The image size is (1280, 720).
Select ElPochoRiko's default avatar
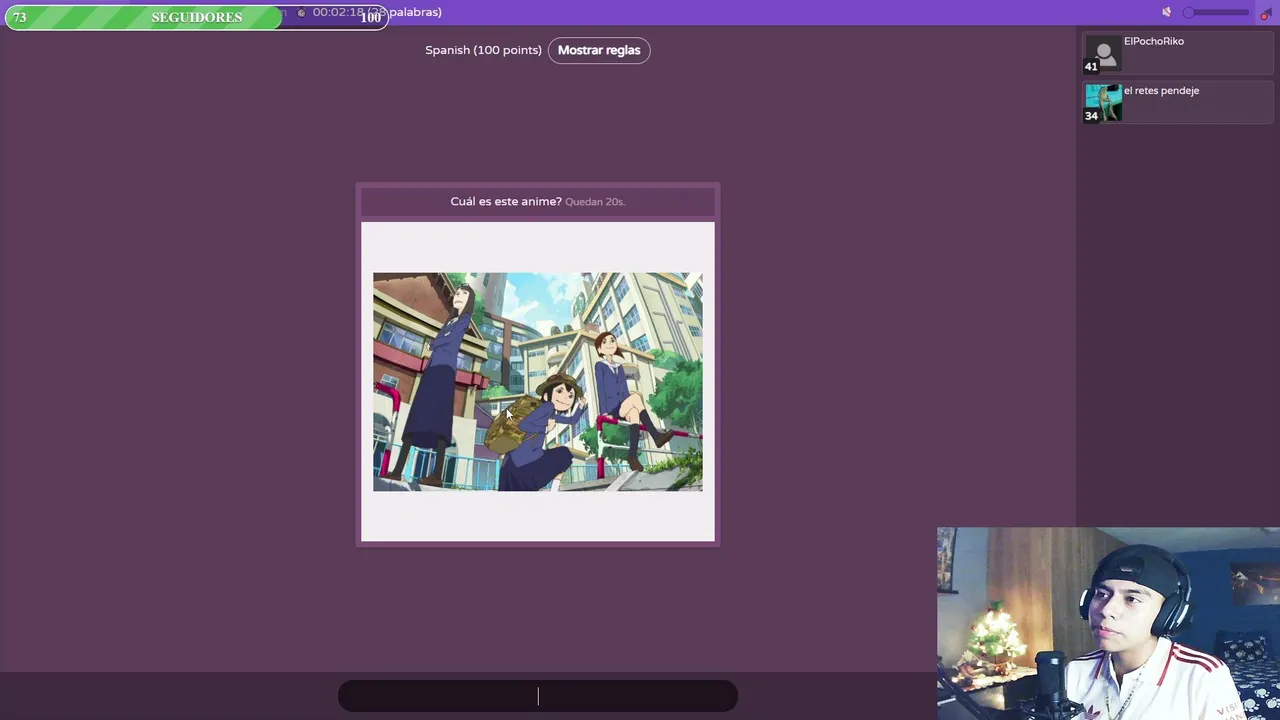click(x=1104, y=55)
